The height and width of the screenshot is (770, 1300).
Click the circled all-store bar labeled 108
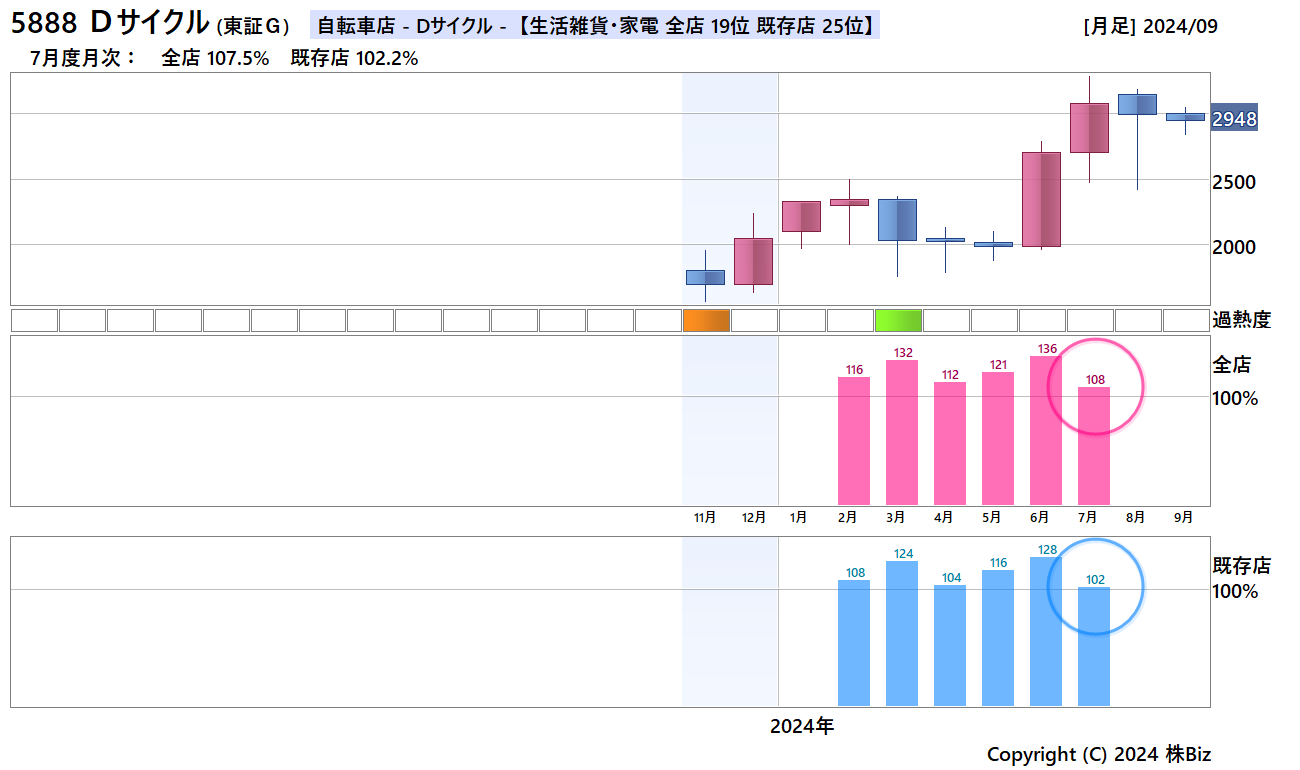click(x=1094, y=446)
